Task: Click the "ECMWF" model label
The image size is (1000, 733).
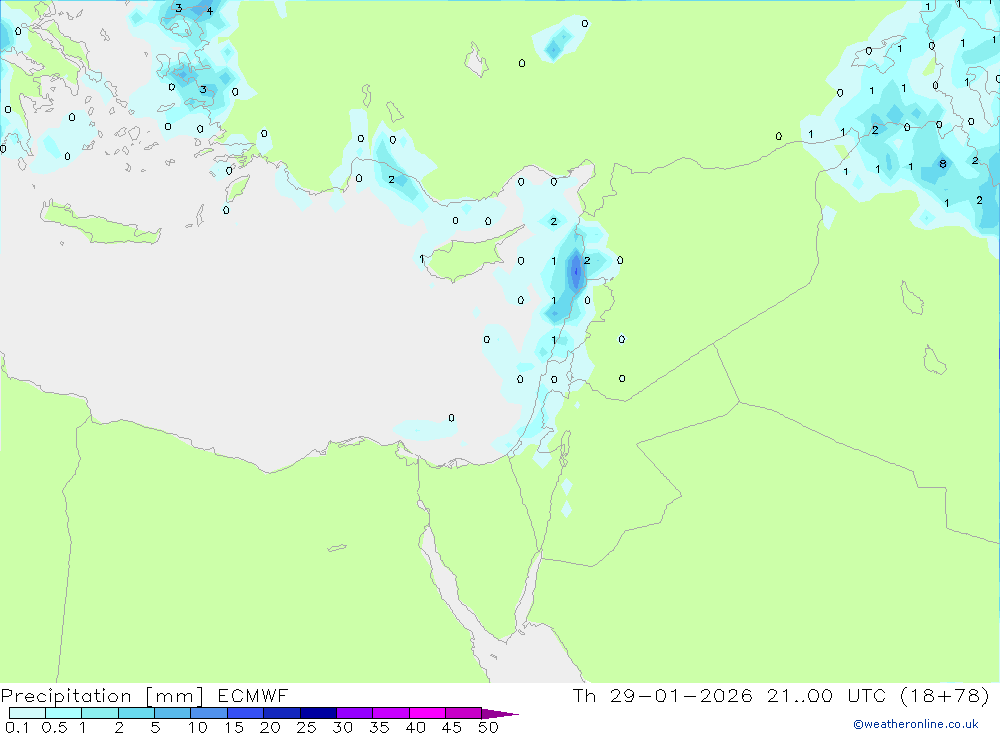Action: 253,696
